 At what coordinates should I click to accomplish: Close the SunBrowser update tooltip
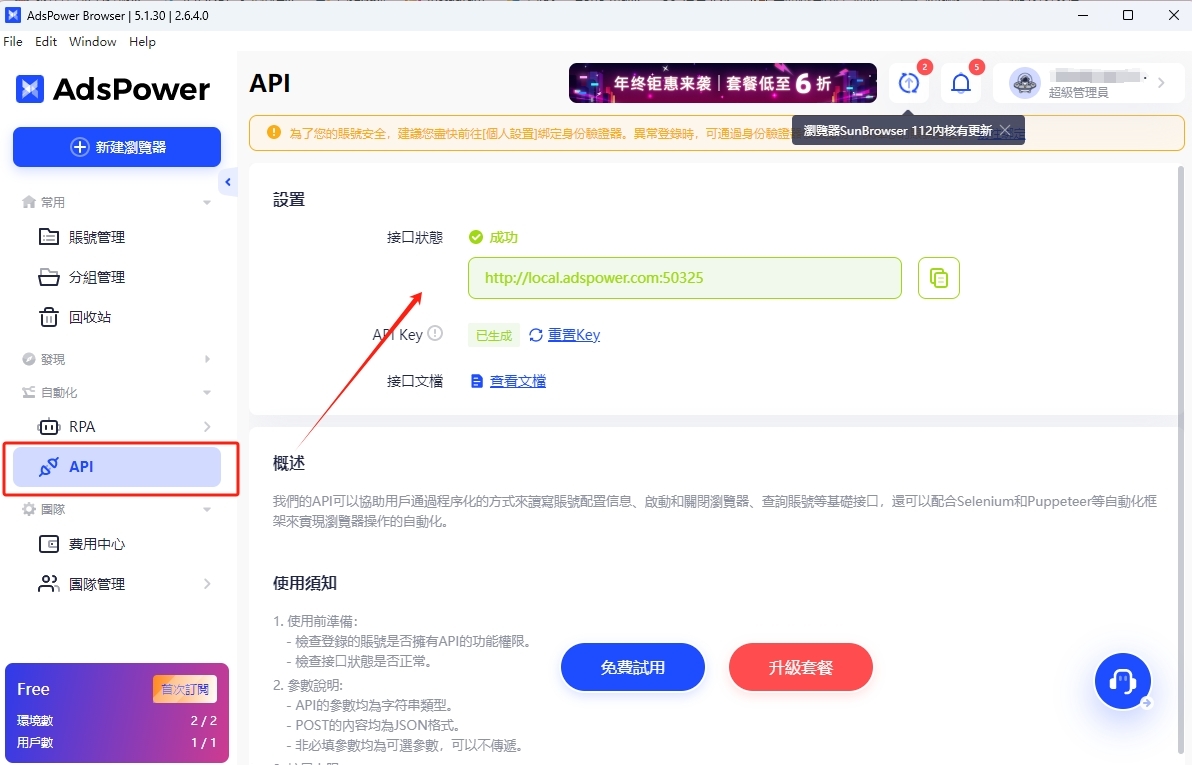pos(1005,131)
